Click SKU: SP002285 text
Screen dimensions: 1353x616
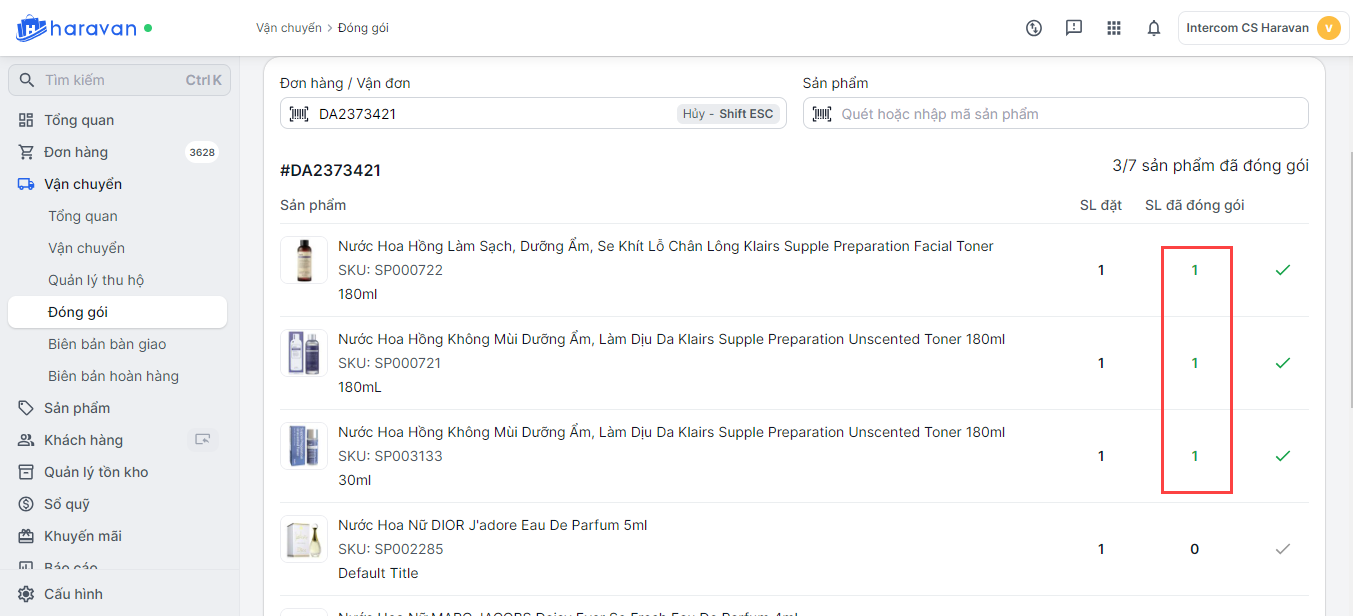click(x=391, y=549)
